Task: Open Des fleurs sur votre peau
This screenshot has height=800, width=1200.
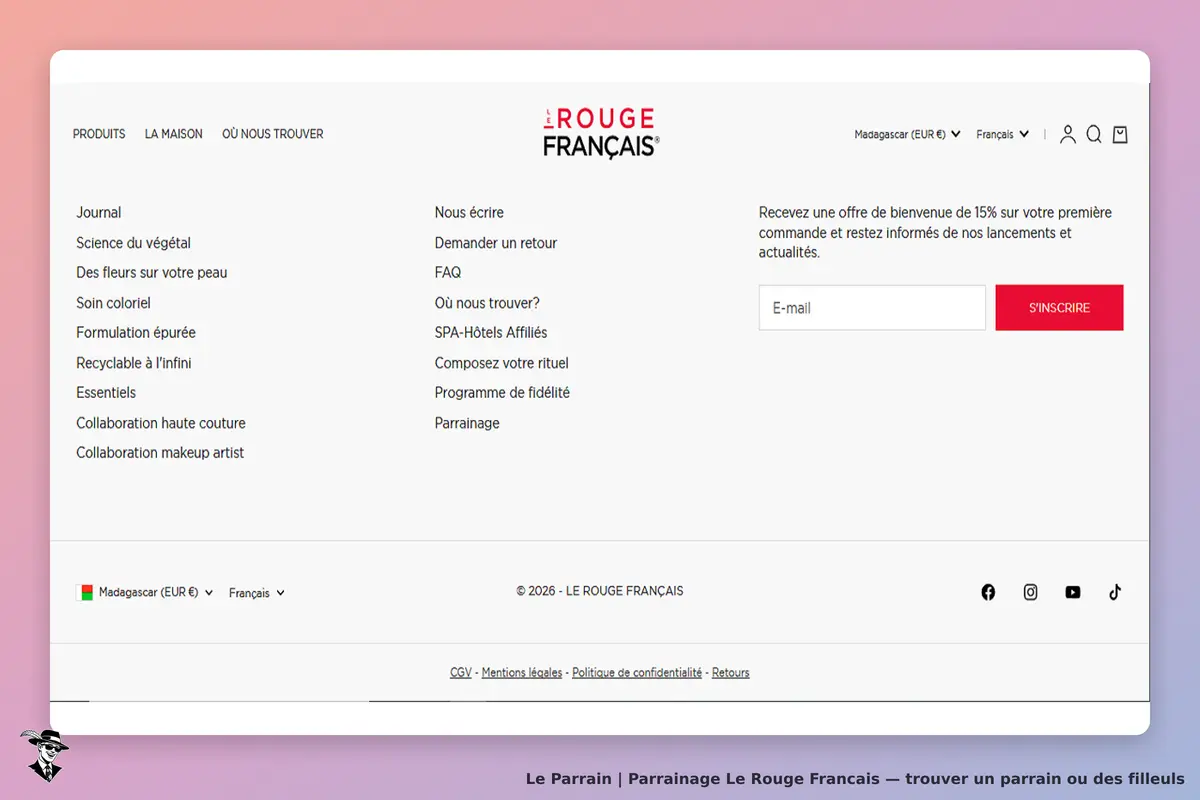Action: tap(152, 273)
